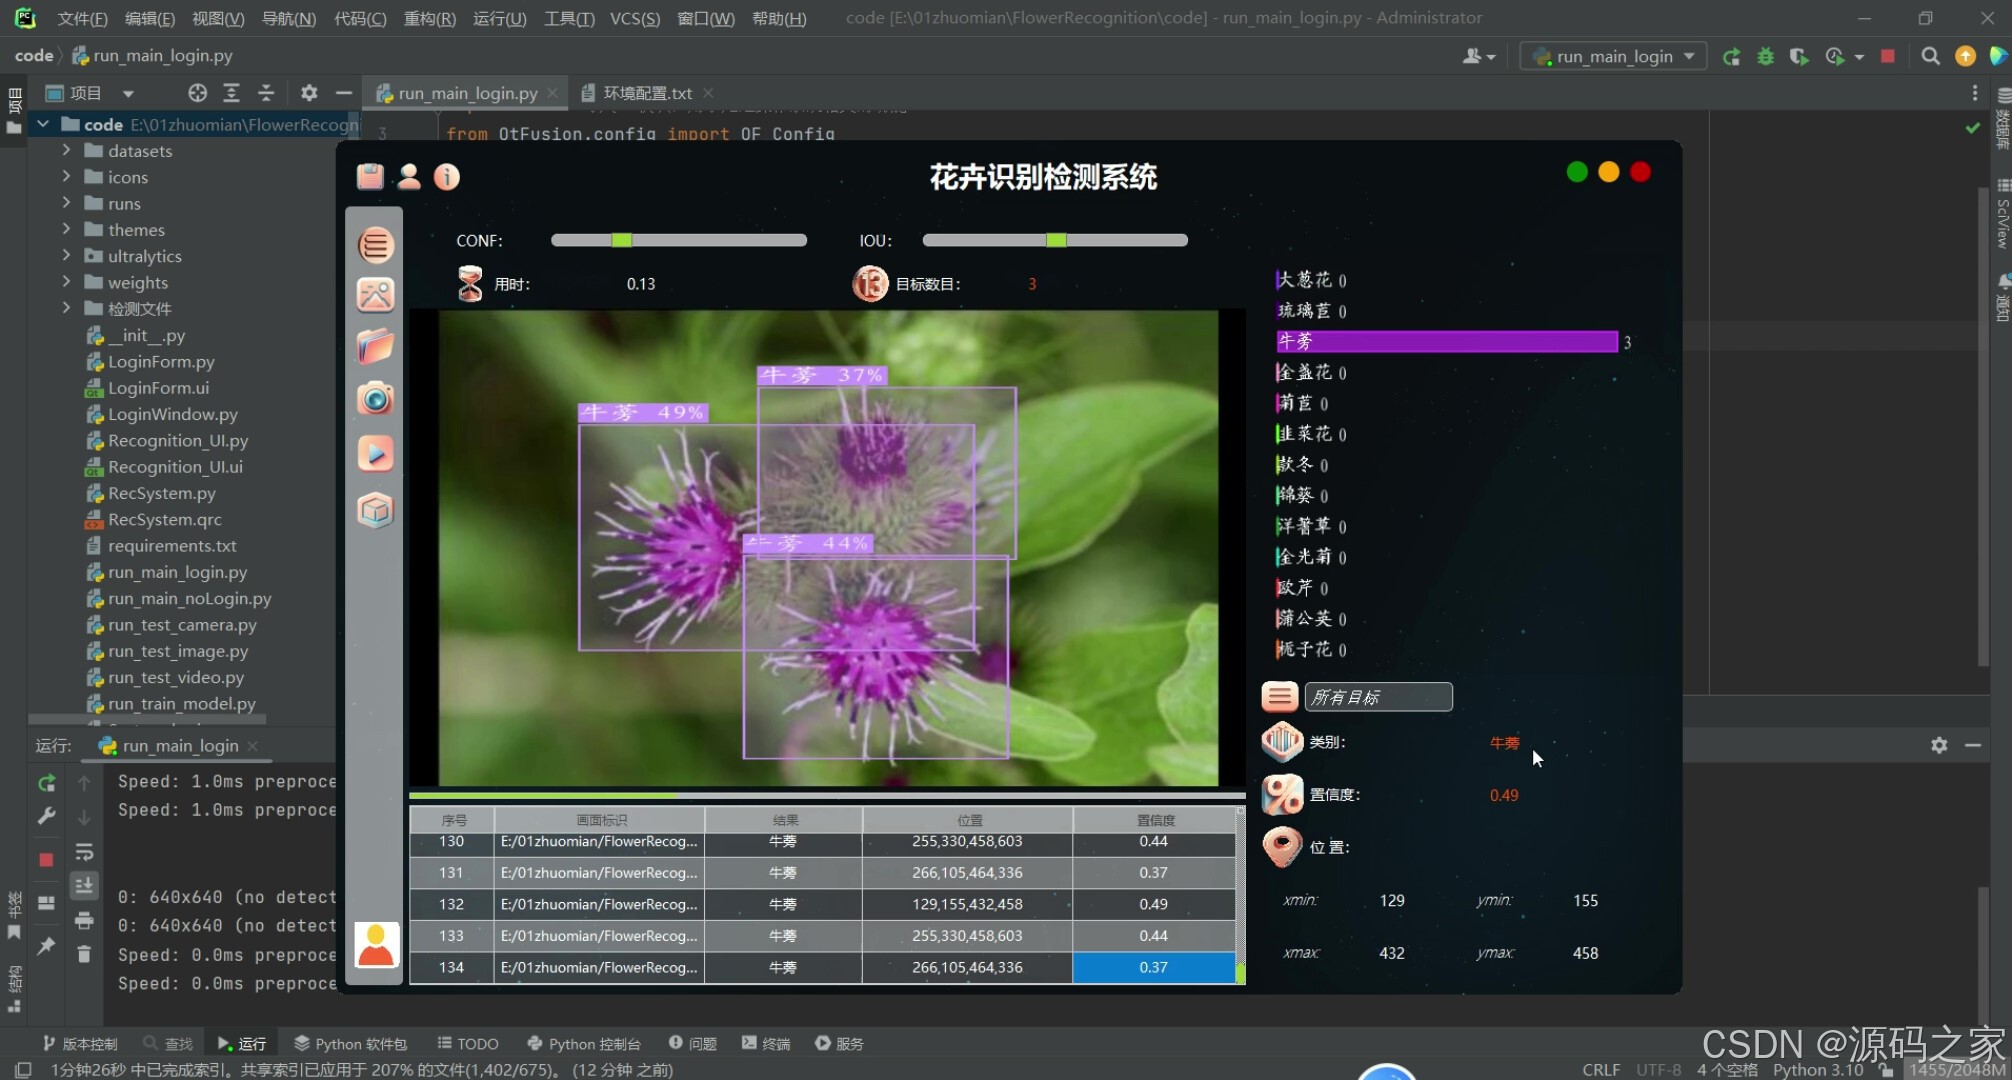The height and width of the screenshot is (1080, 2012).
Task: Expand the weights folder tree node
Action: click(x=66, y=282)
